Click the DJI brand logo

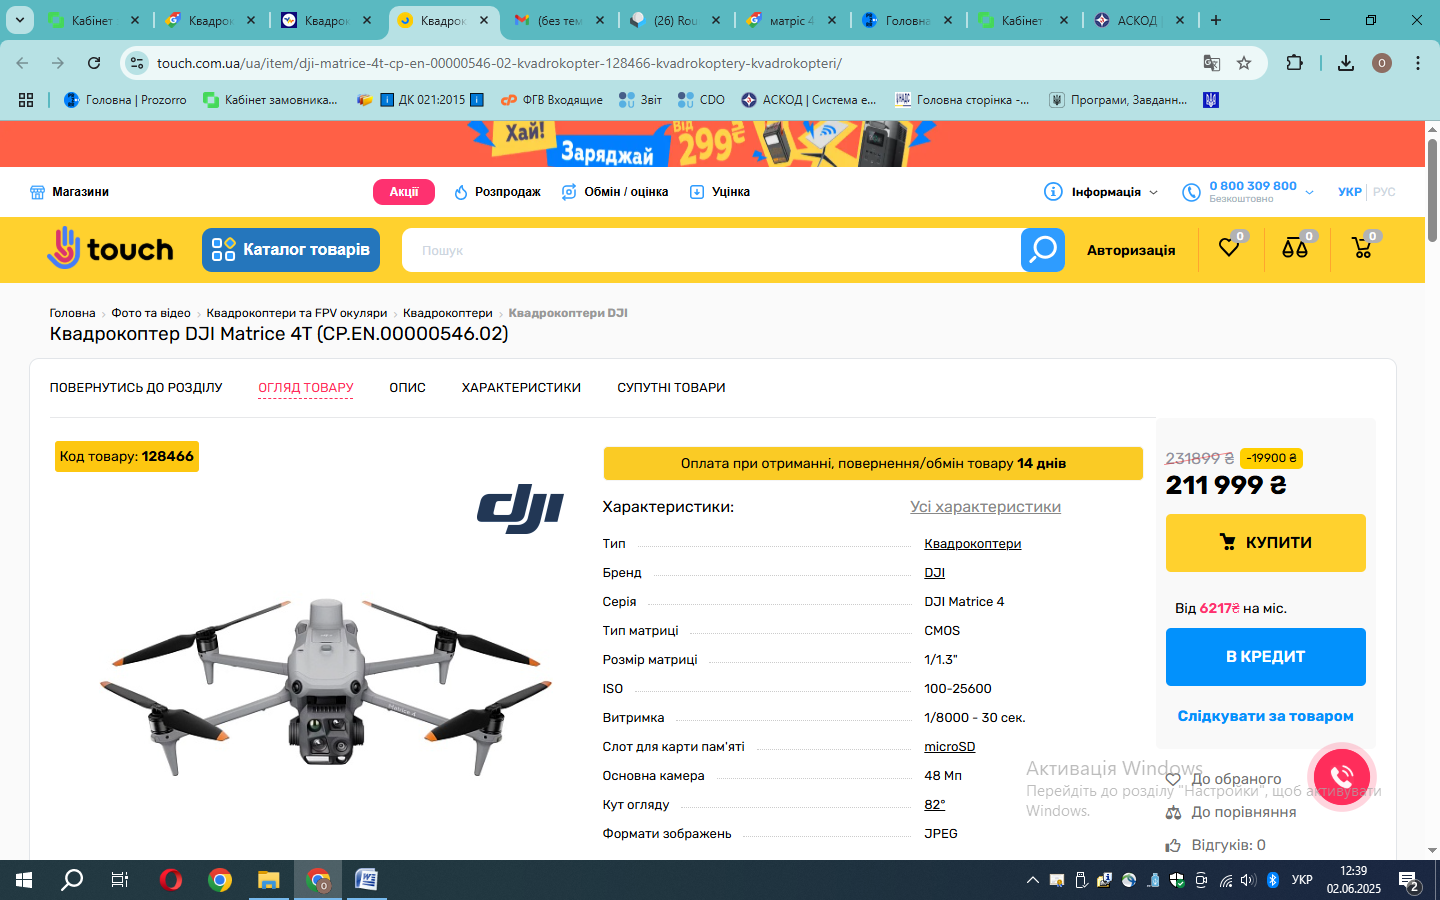pyautogui.click(x=520, y=509)
